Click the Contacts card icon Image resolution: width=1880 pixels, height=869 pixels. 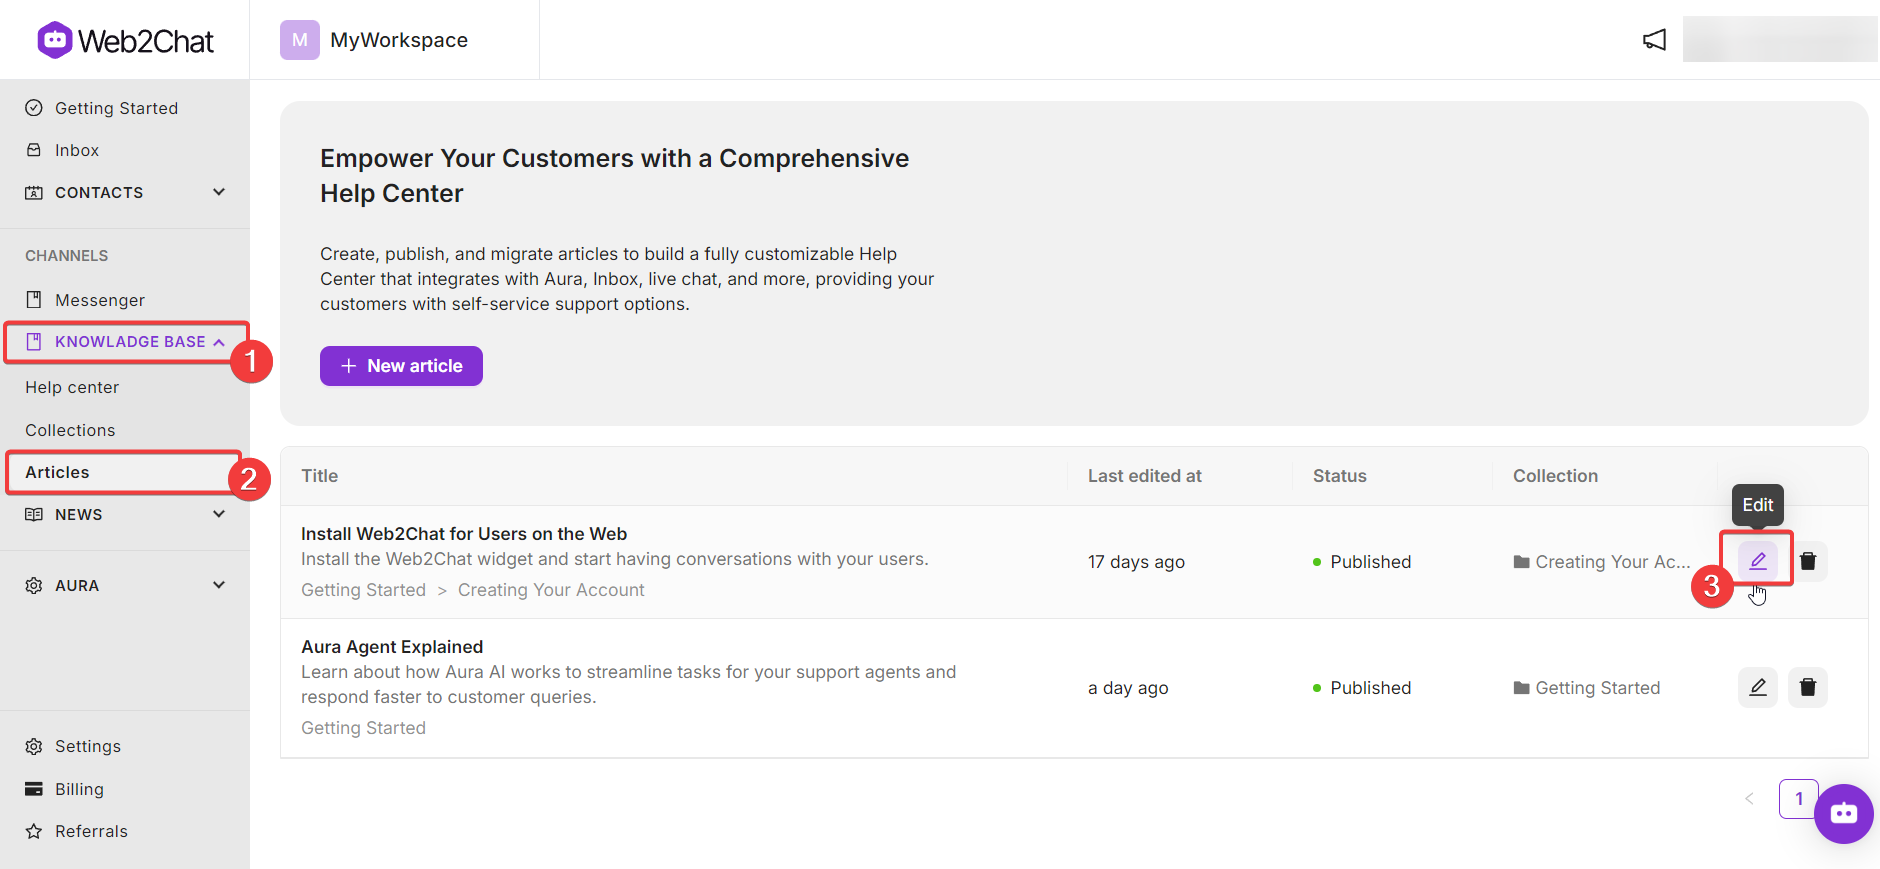click(34, 192)
